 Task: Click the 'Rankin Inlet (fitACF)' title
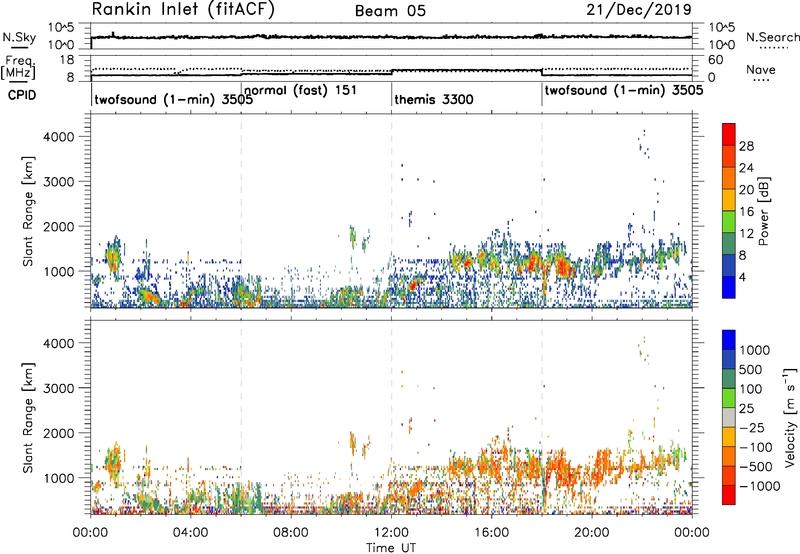click(x=183, y=9)
